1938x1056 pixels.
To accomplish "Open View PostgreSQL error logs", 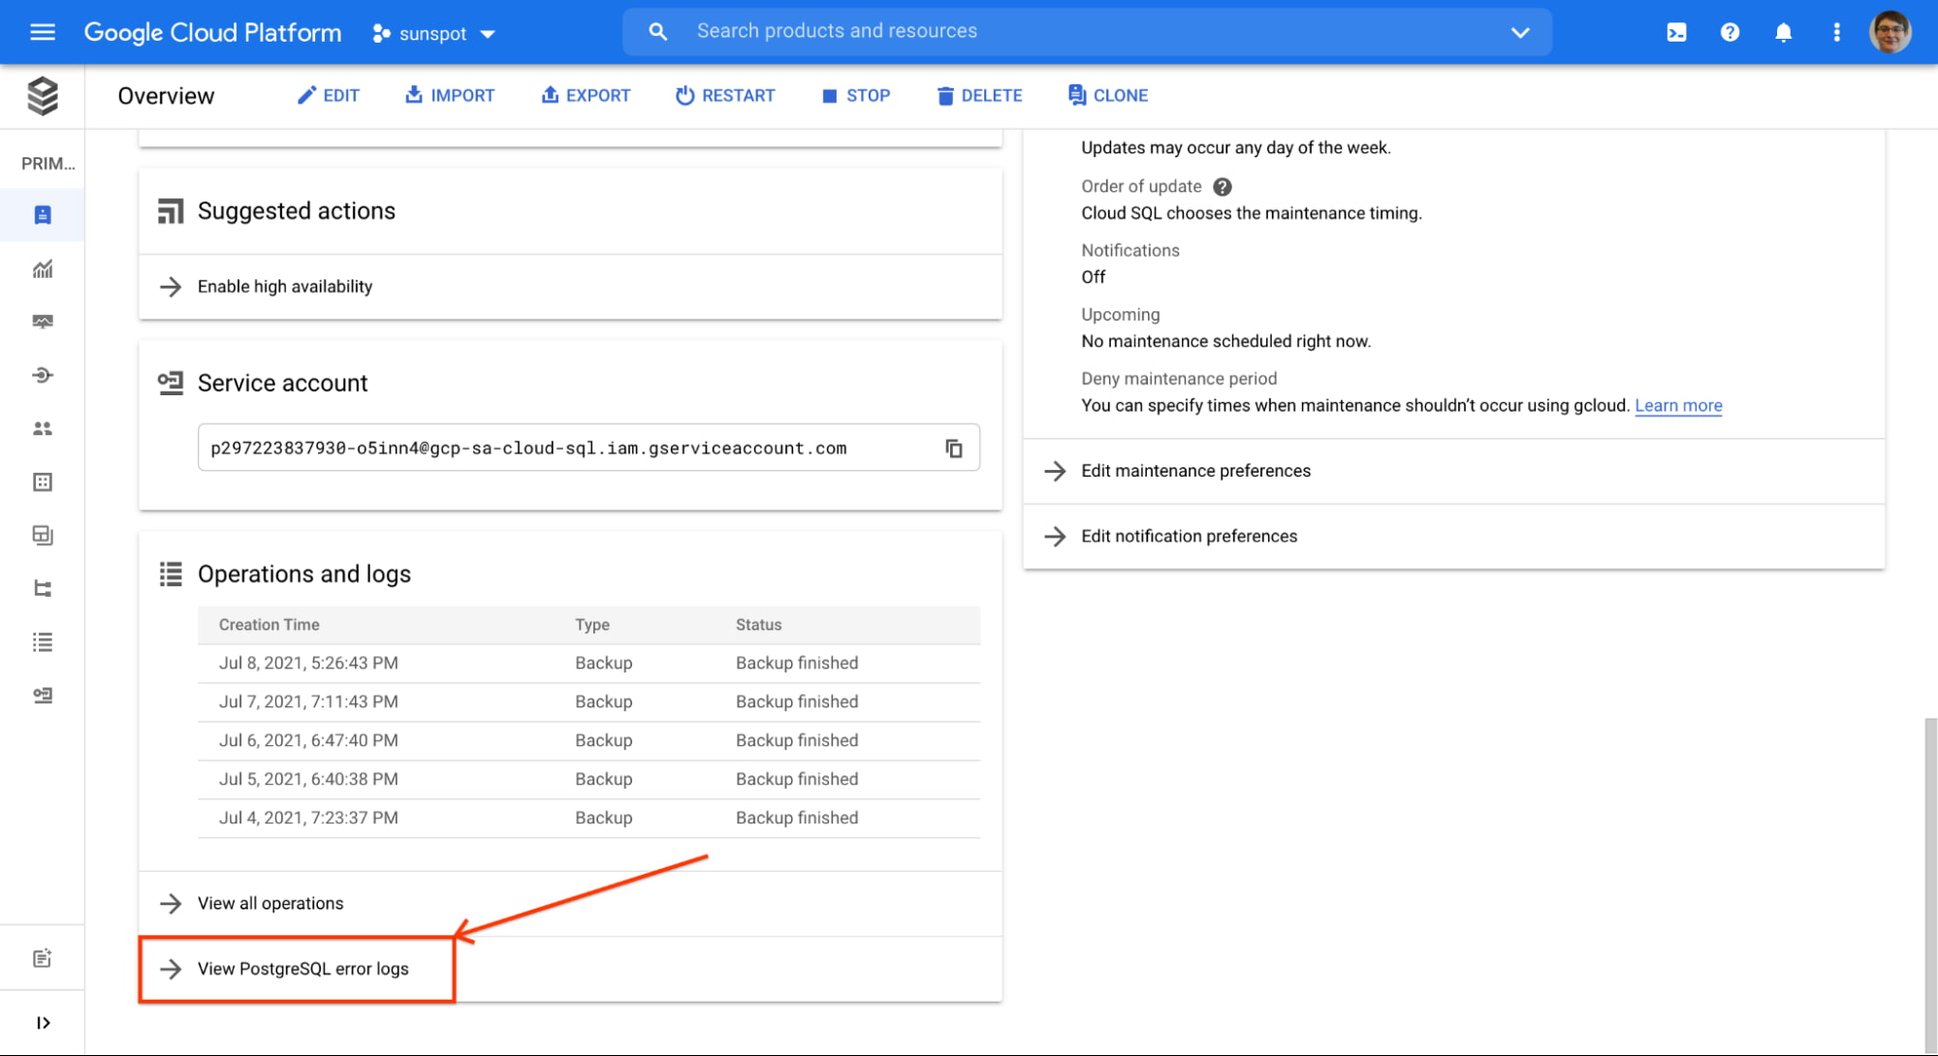I will 303,968.
